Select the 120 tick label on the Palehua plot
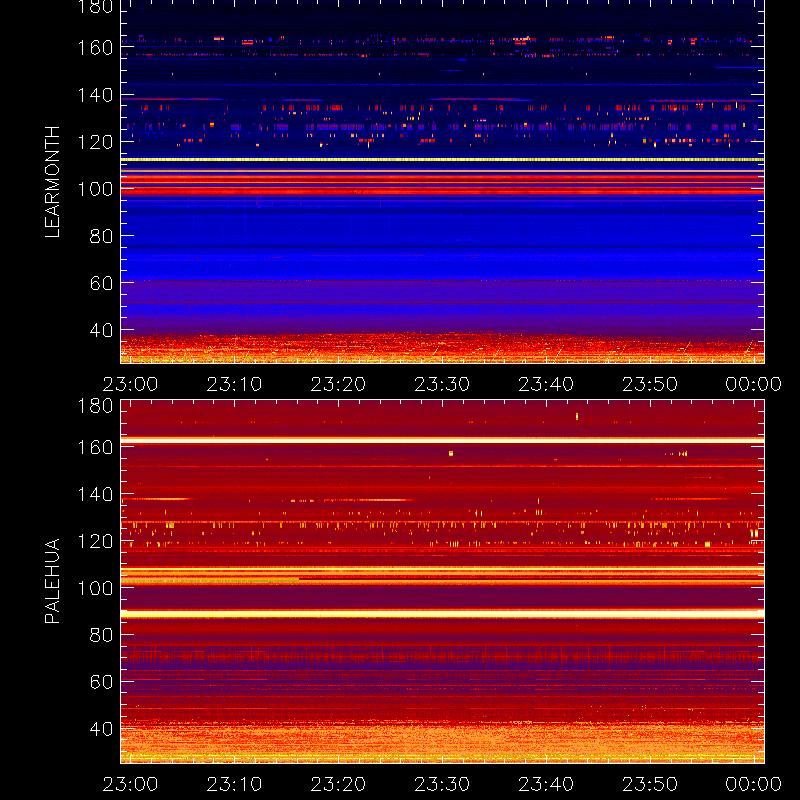800x800 pixels. tap(95, 541)
